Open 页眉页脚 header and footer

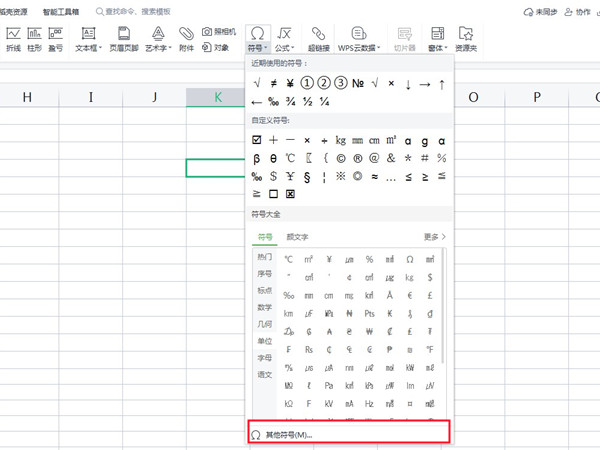[x=124, y=39]
